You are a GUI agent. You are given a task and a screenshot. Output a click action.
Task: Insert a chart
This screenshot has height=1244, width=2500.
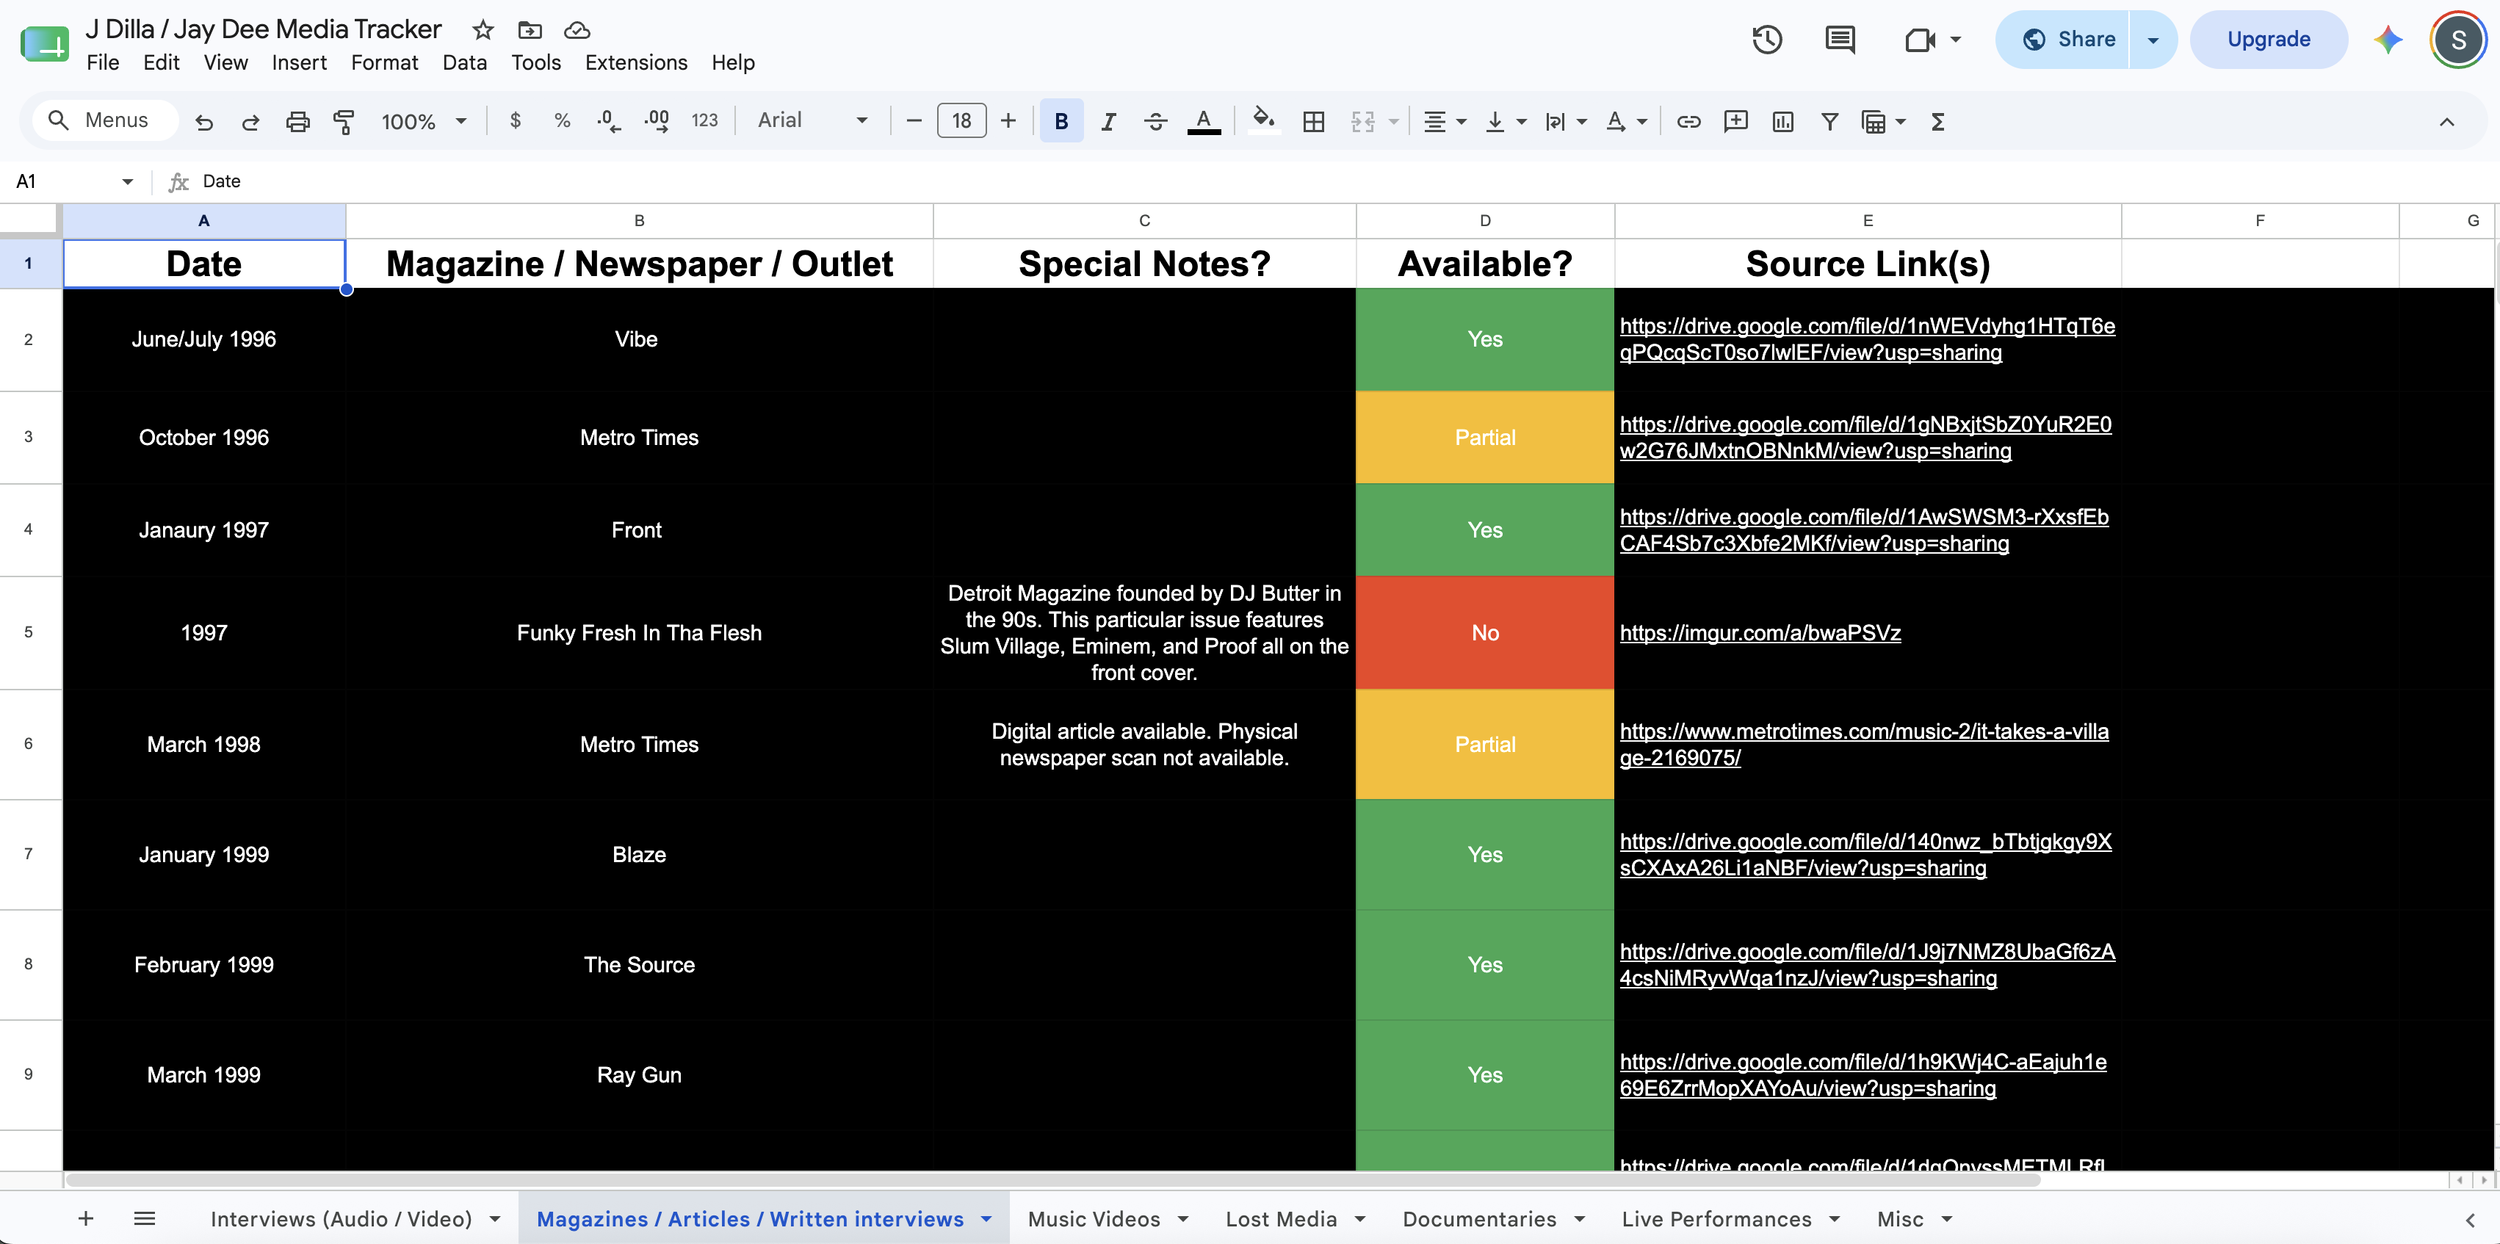point(1783,122)
